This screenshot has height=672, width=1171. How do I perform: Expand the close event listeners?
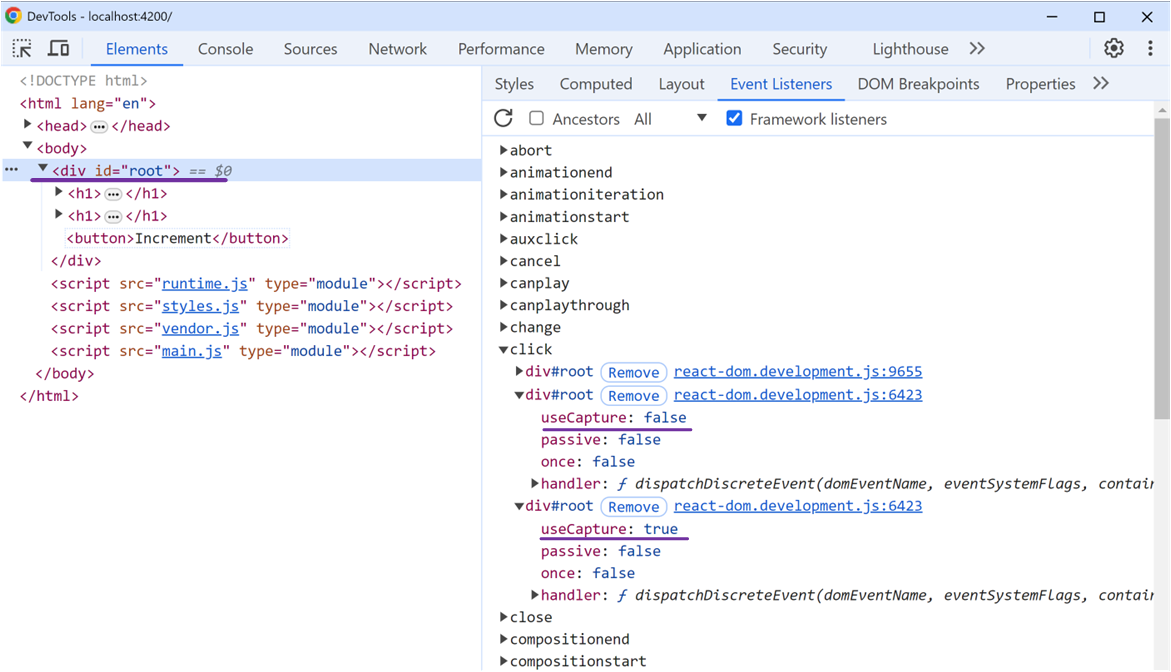[504, 617]
